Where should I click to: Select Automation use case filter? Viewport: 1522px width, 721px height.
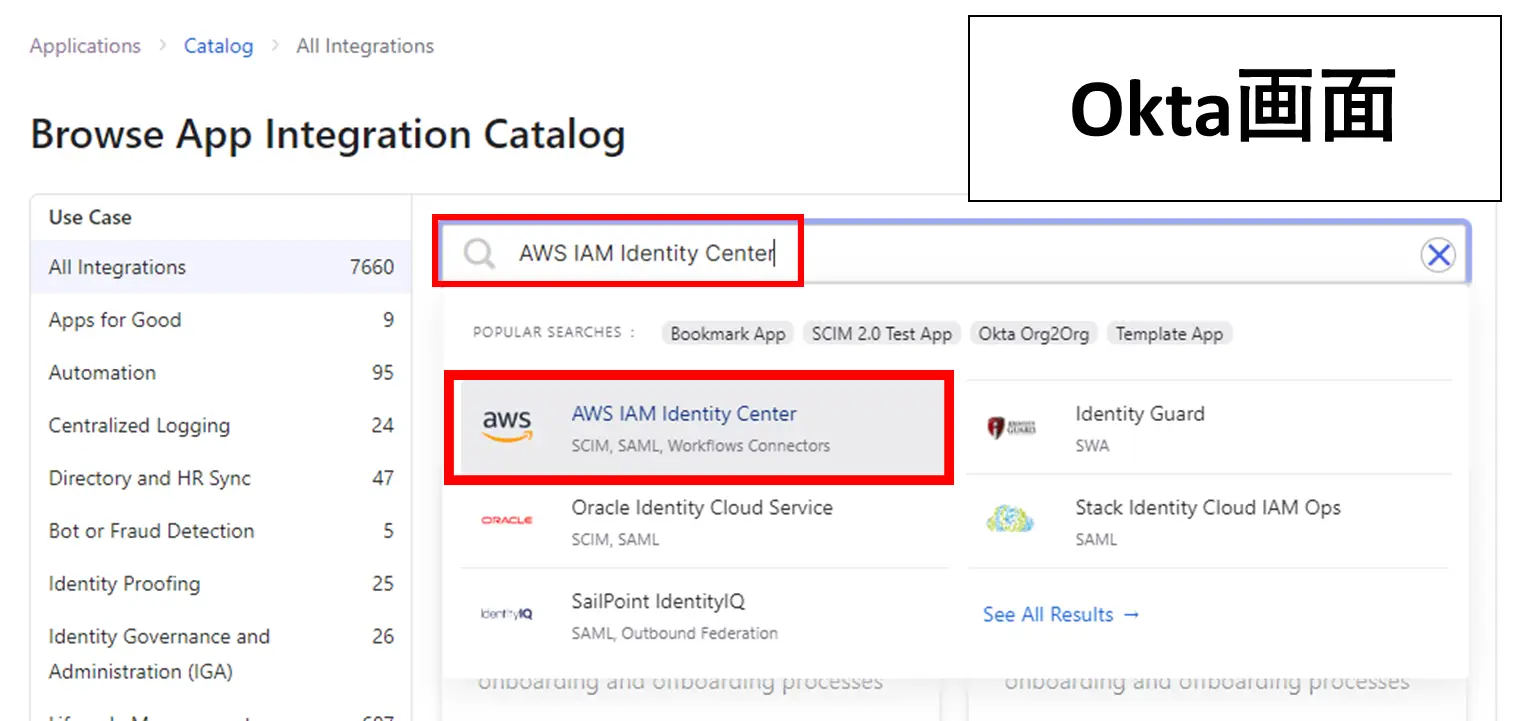click(221, 372)
